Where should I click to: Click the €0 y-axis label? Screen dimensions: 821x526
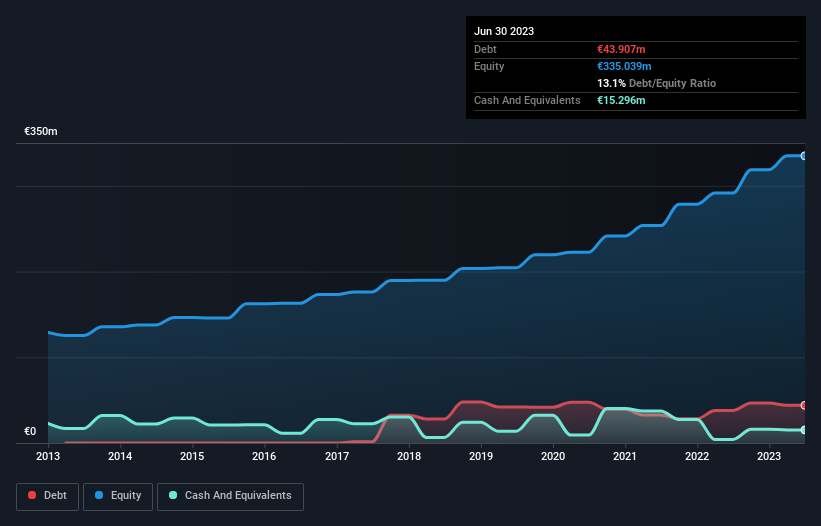(x=30, y=432)
